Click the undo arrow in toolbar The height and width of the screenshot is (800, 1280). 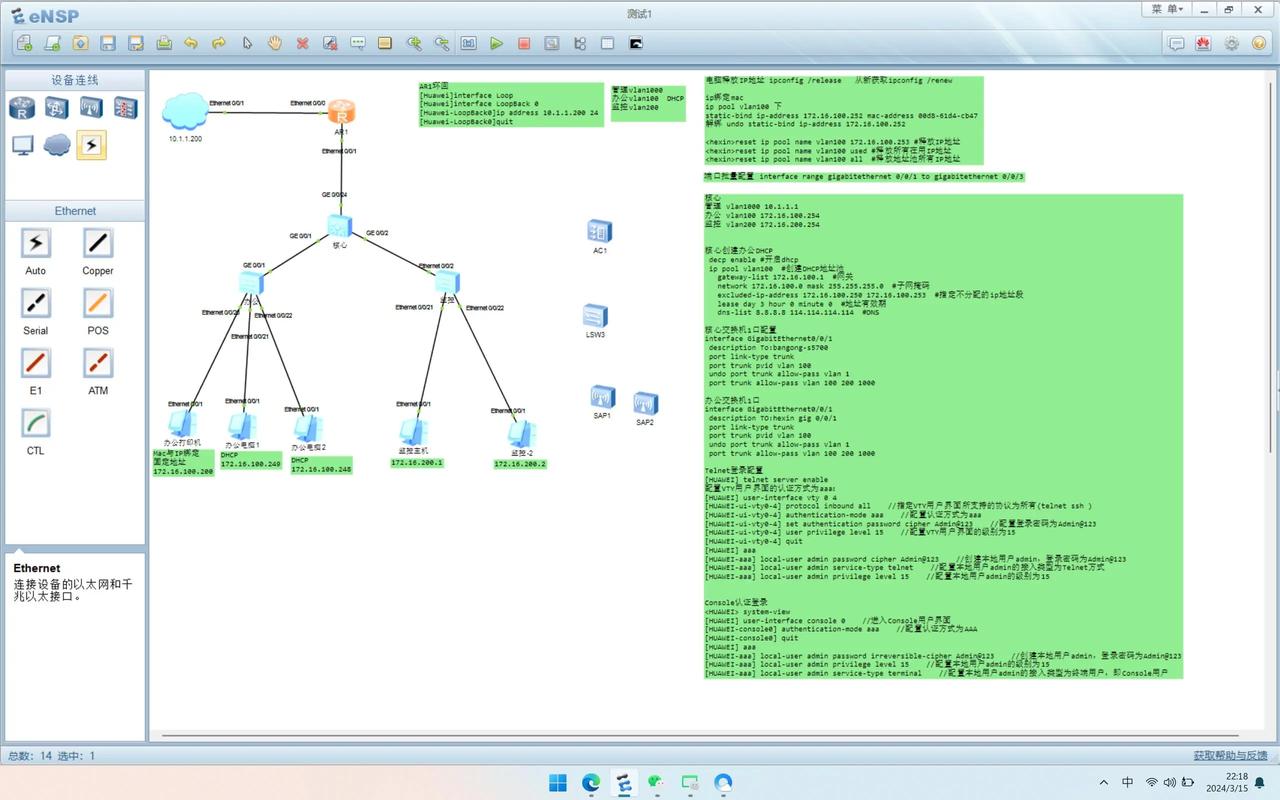point(190,44)
